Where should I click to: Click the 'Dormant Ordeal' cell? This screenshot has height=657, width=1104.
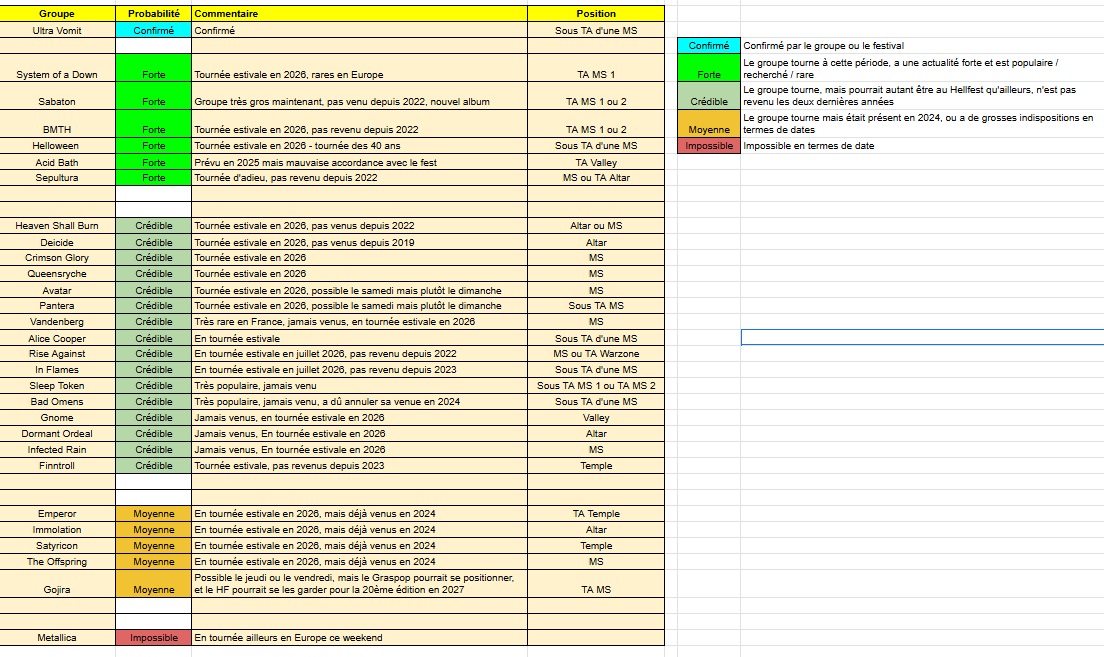tap(57, 434)
